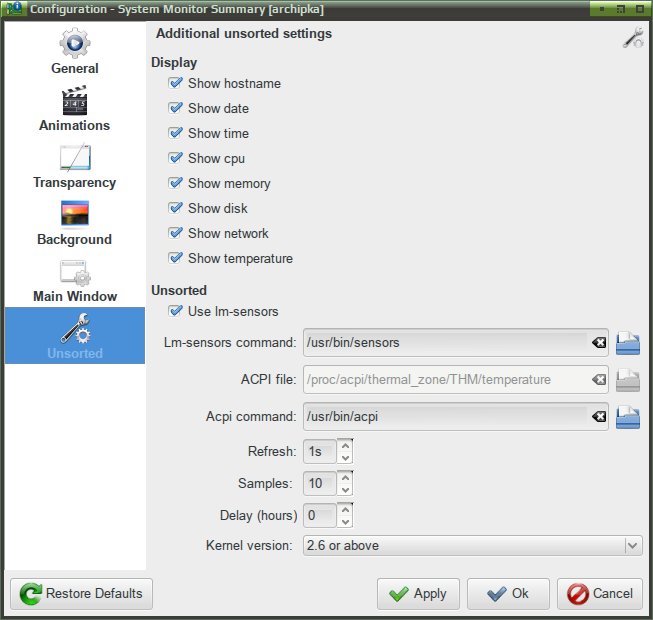Maximize the configuration window
The image size is (653, 620).
(x=621, y=9)
